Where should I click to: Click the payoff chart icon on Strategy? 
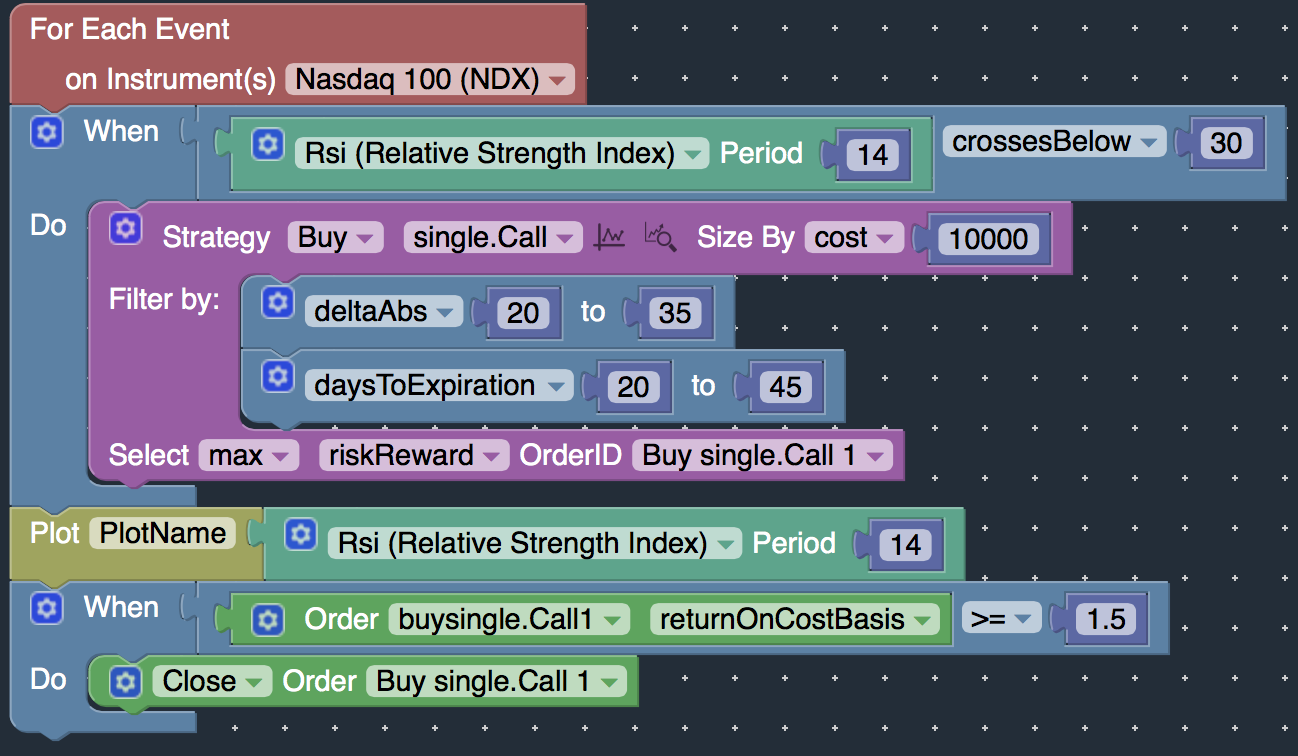[x=609, y=237]
